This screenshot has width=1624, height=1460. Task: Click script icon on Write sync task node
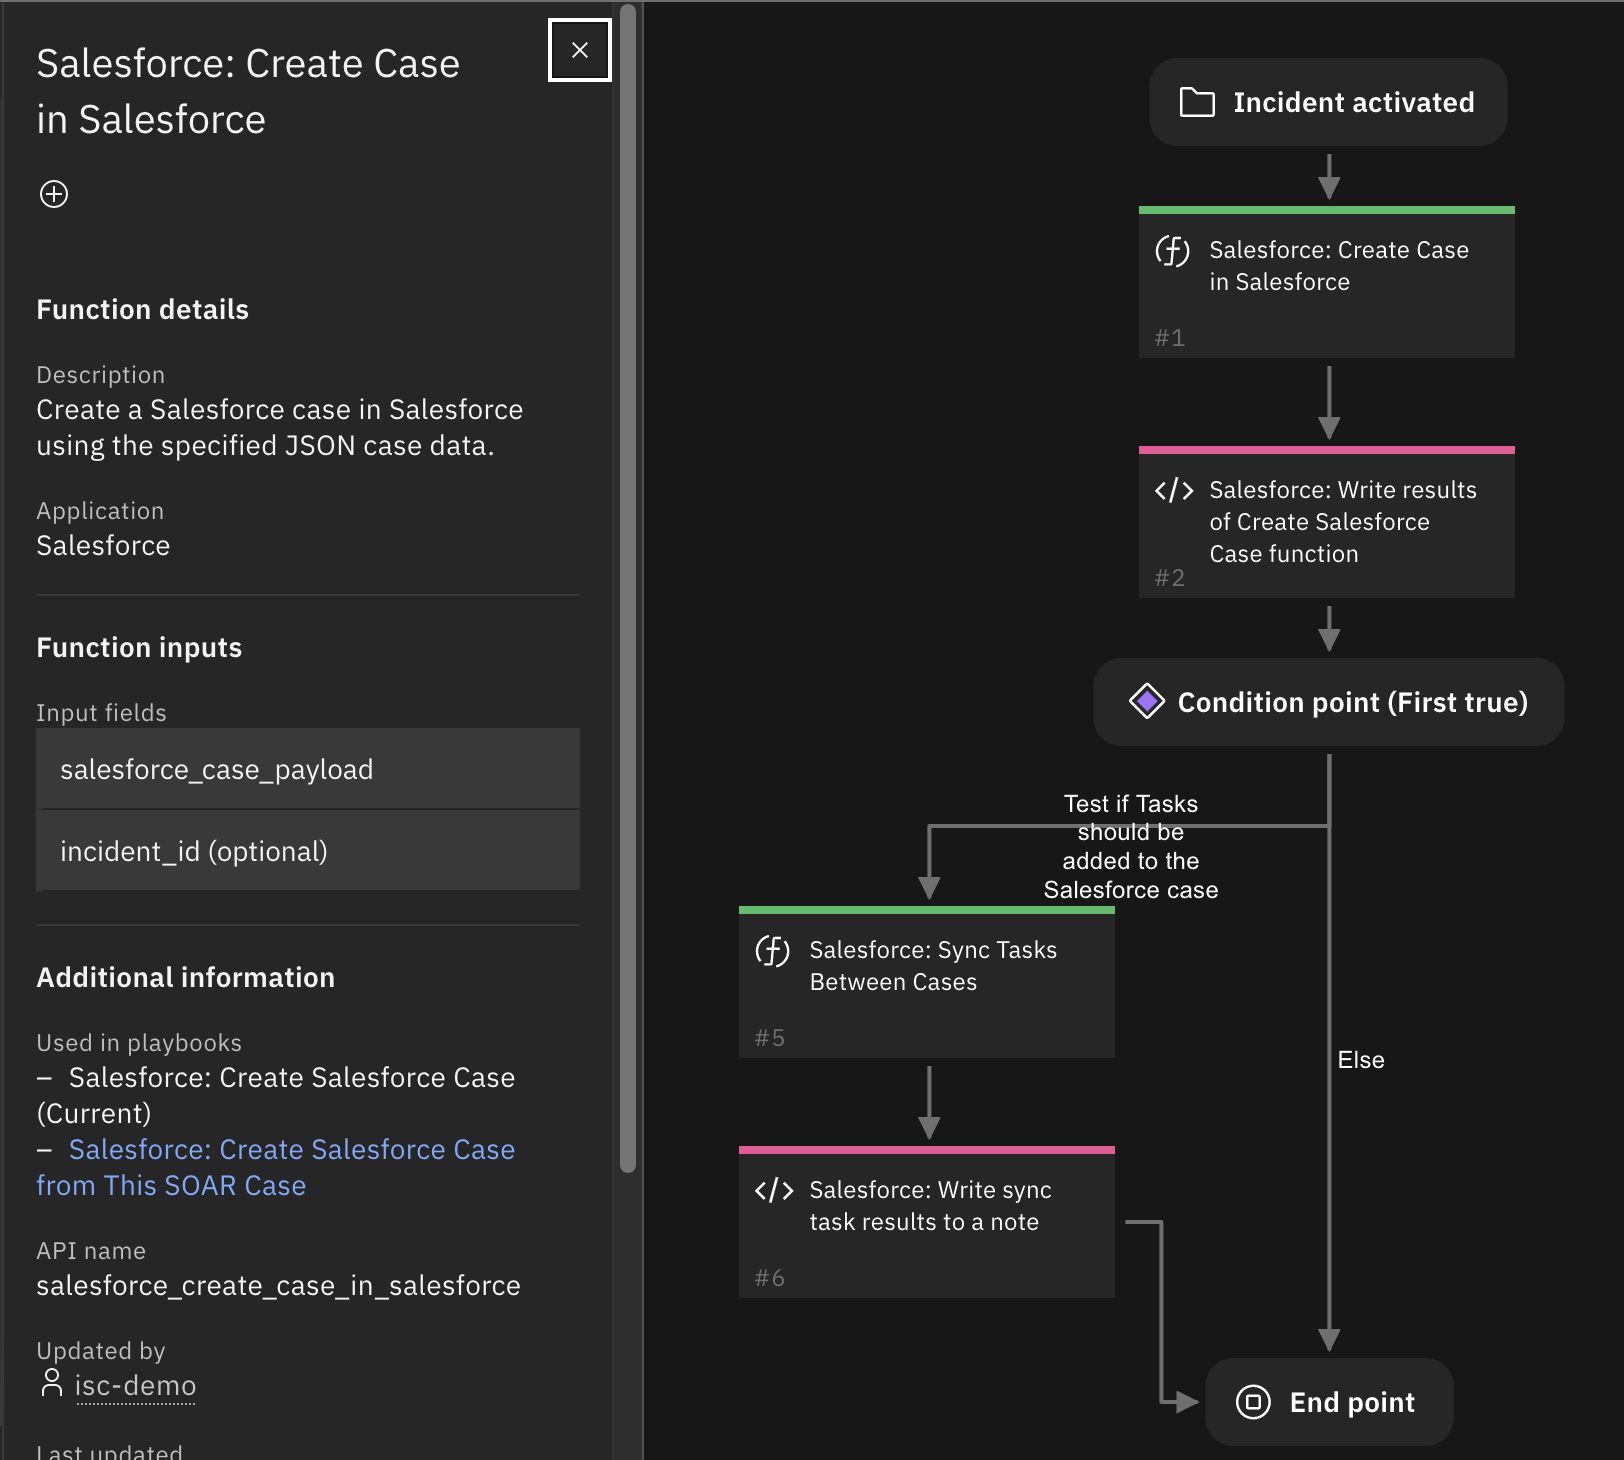[x=773, y=1190]
